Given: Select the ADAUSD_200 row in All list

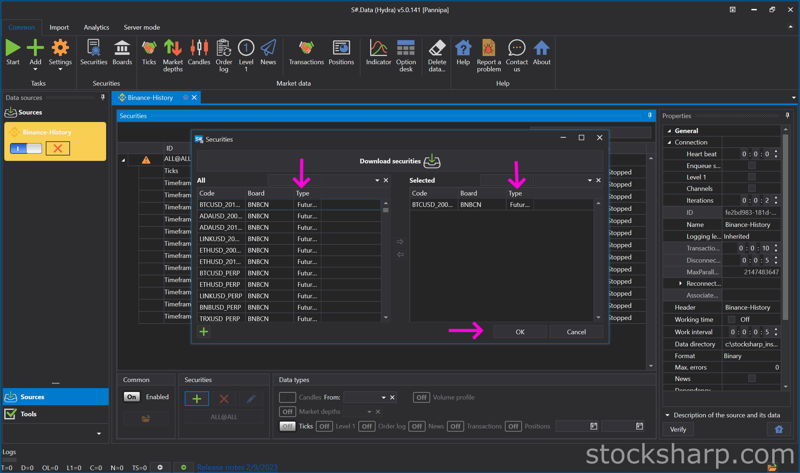Looking at the screenshot, I should click(x=220, y=216).
